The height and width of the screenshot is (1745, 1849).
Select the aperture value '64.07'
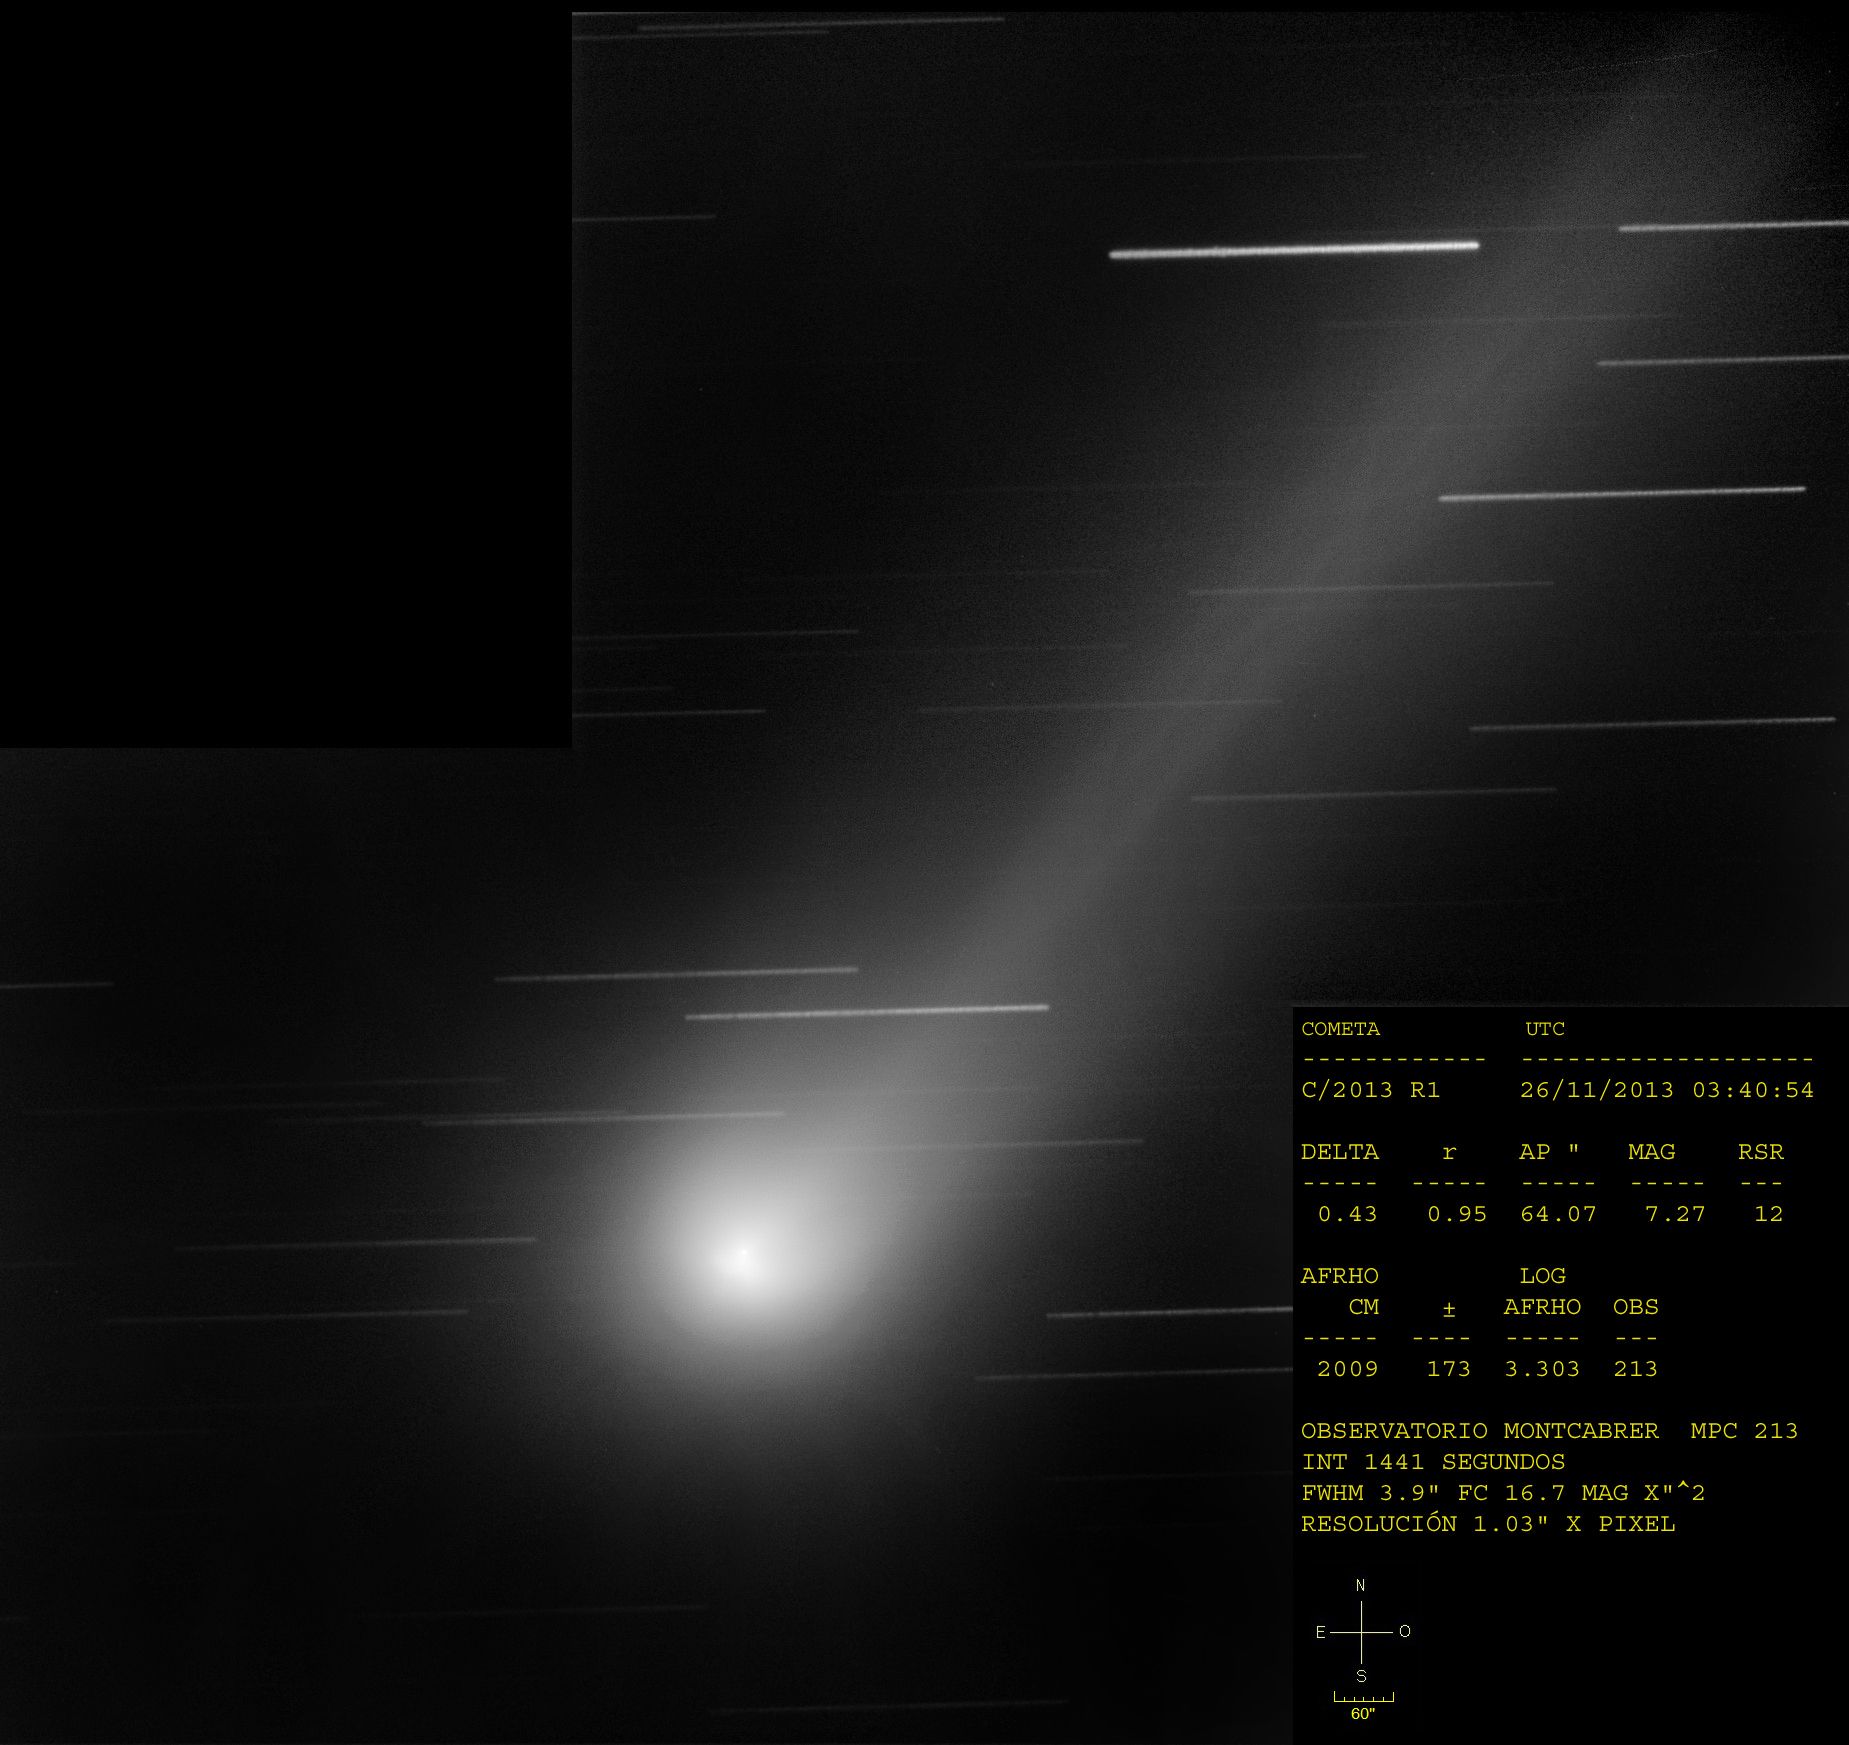tap(1558, 1214)
